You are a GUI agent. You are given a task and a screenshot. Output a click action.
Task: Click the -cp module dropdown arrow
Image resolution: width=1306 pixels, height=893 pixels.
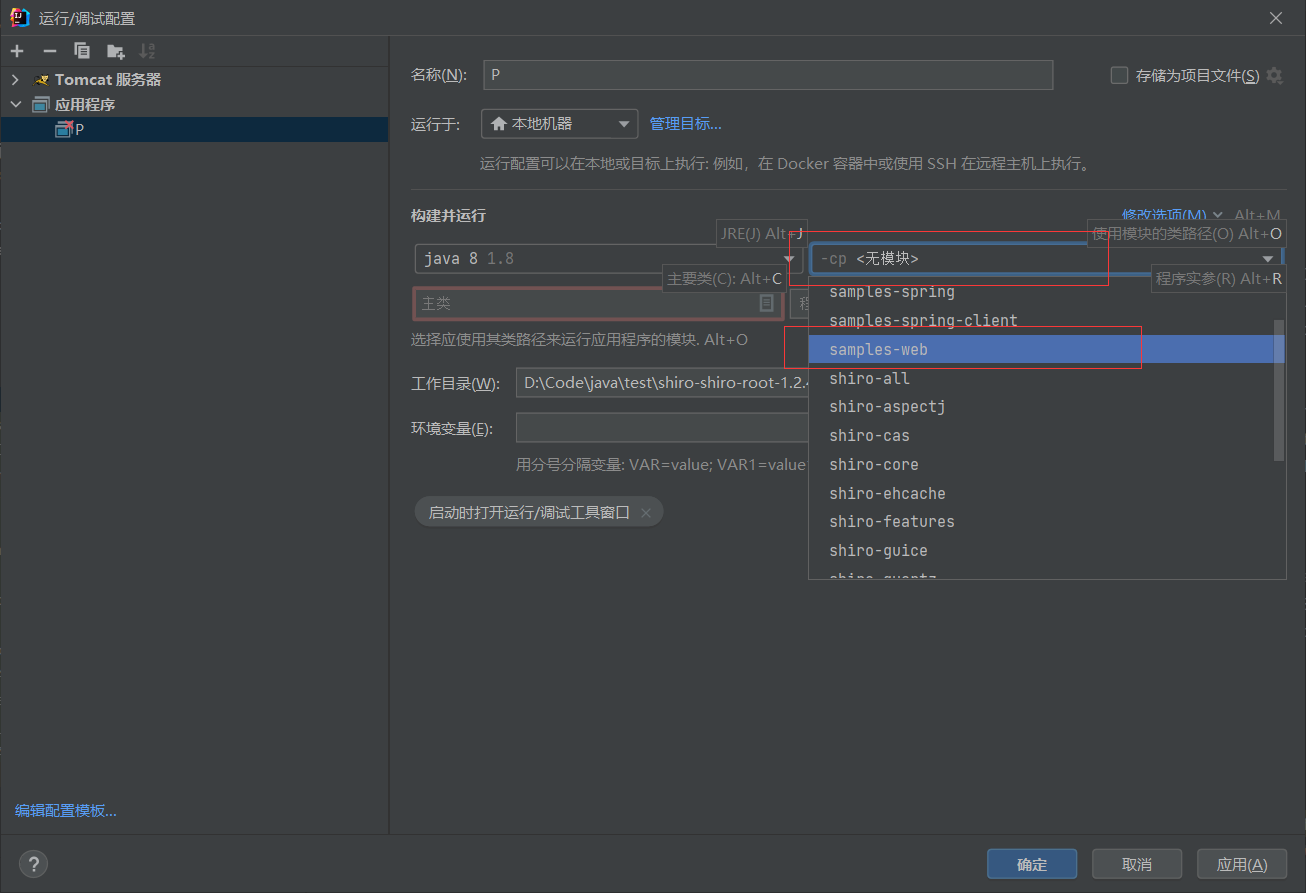tap(1268, 259)
